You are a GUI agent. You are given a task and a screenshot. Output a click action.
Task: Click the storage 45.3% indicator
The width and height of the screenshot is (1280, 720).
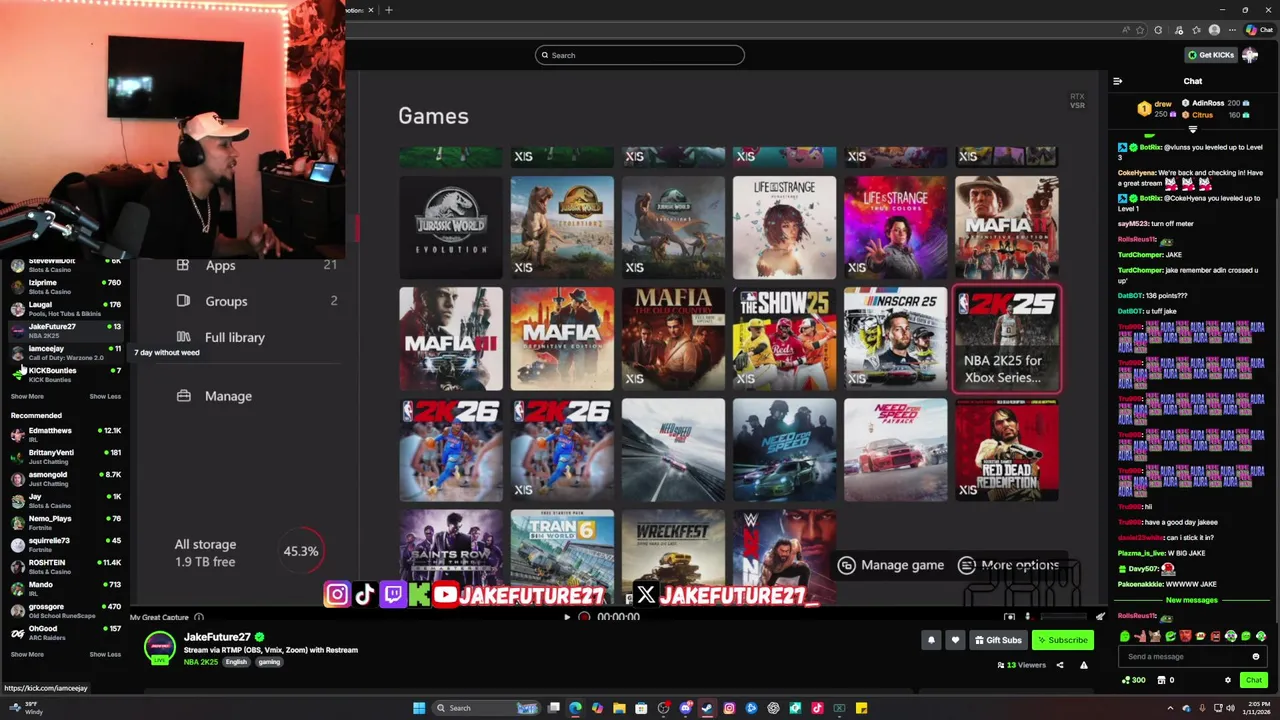301,551
